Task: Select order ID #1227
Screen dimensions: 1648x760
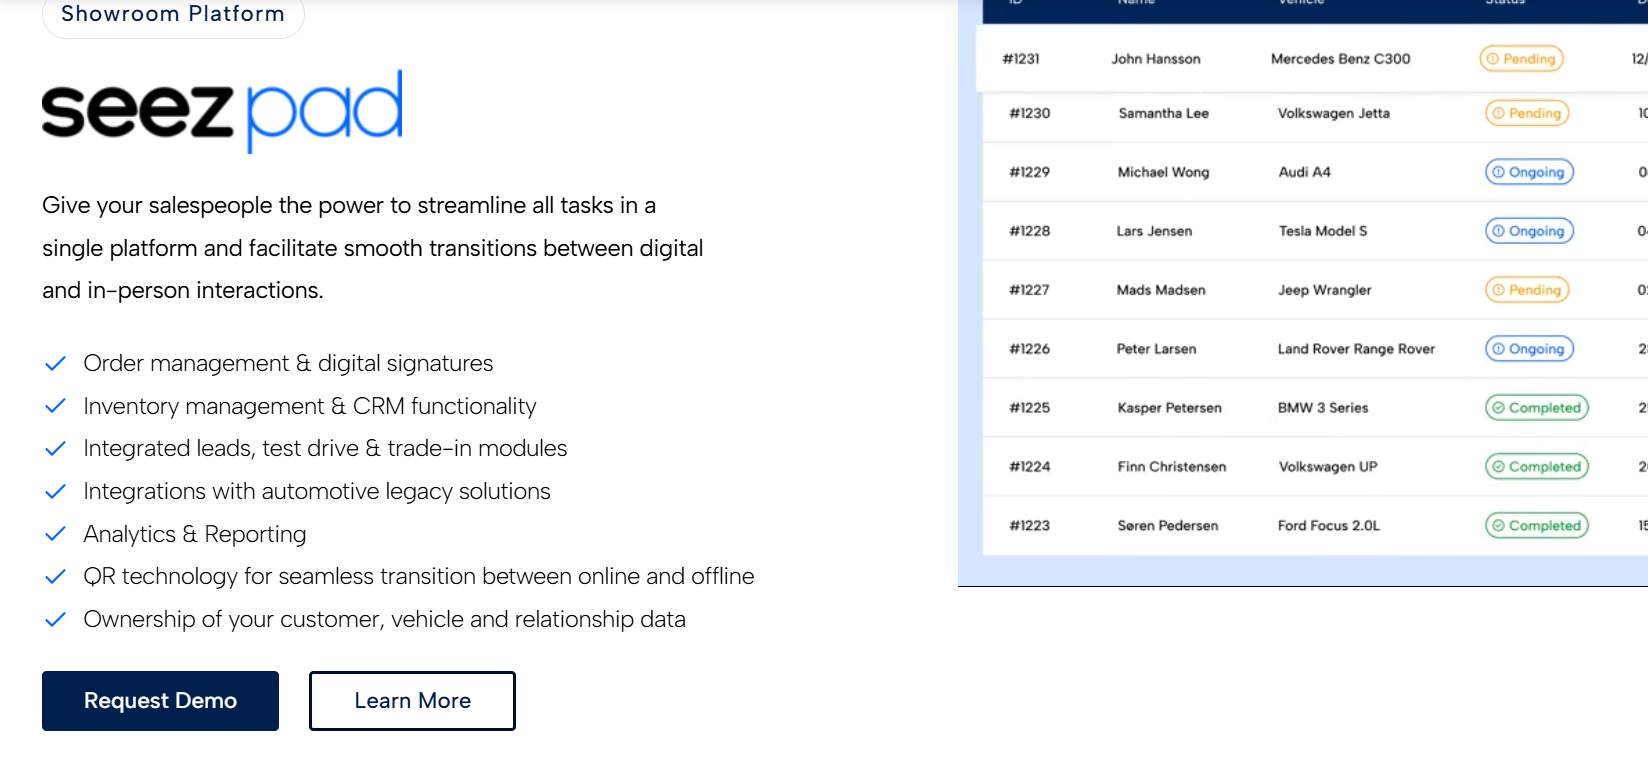Action: [1030, 290]
